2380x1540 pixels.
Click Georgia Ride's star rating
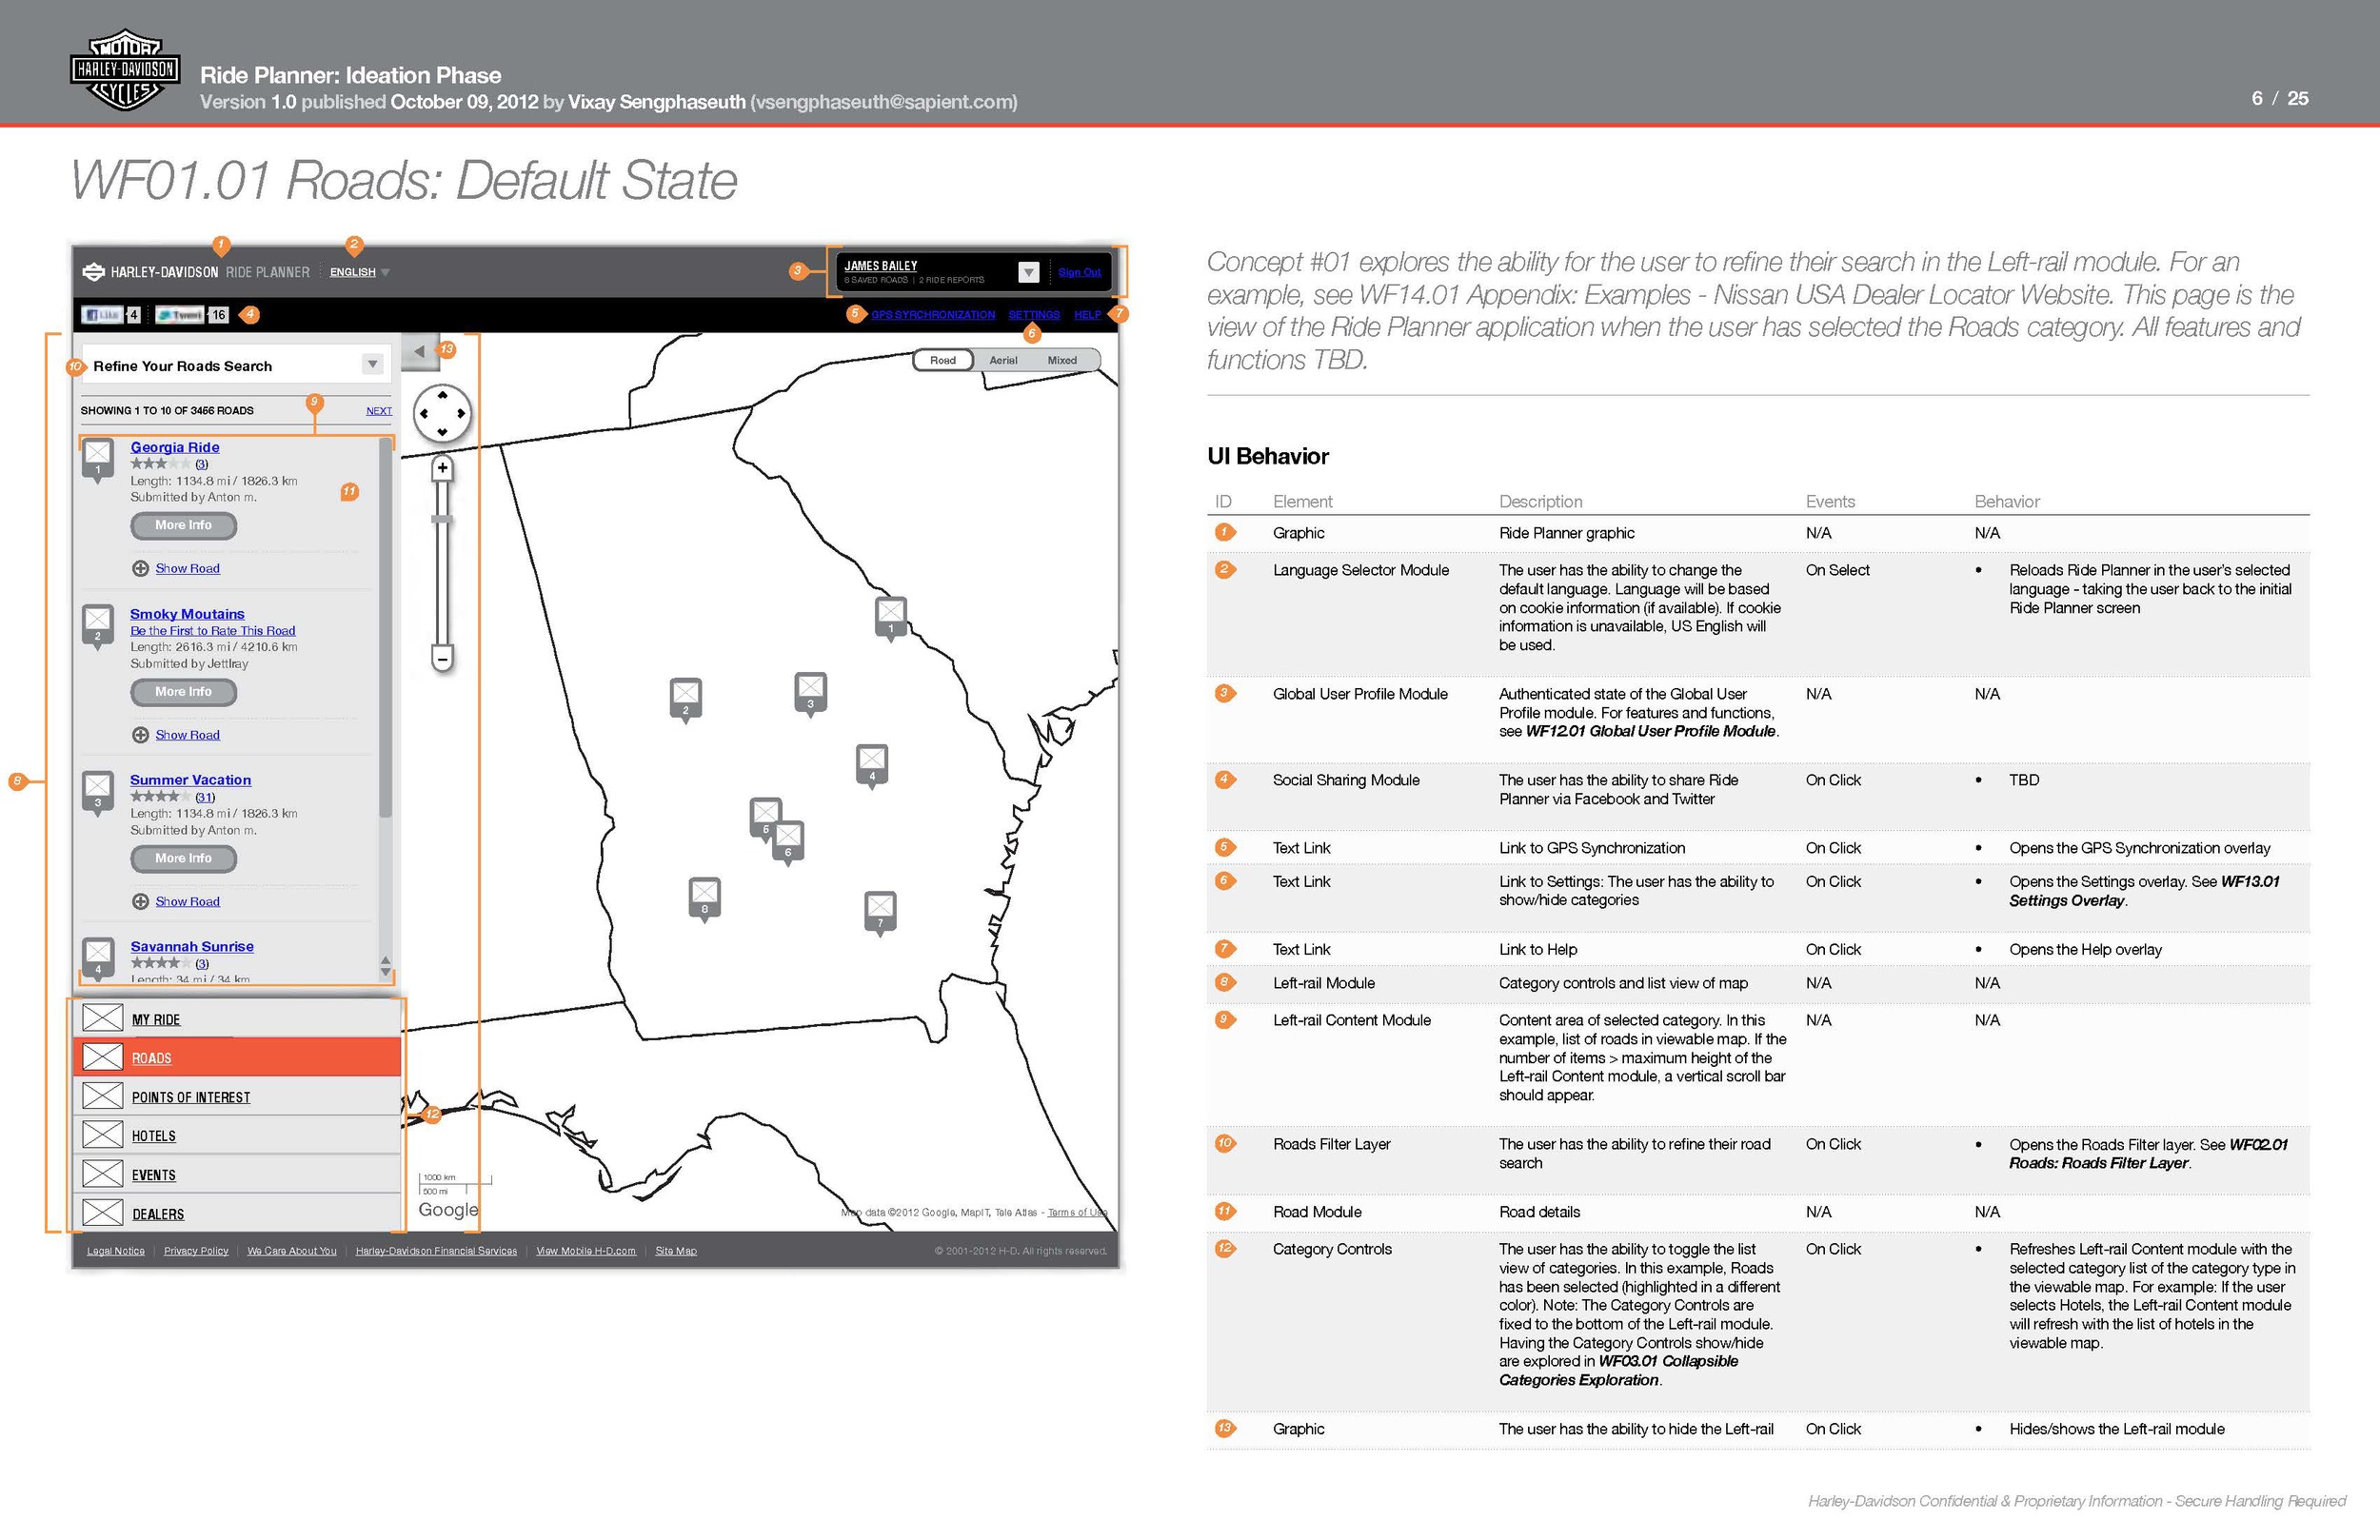[160, 464]
